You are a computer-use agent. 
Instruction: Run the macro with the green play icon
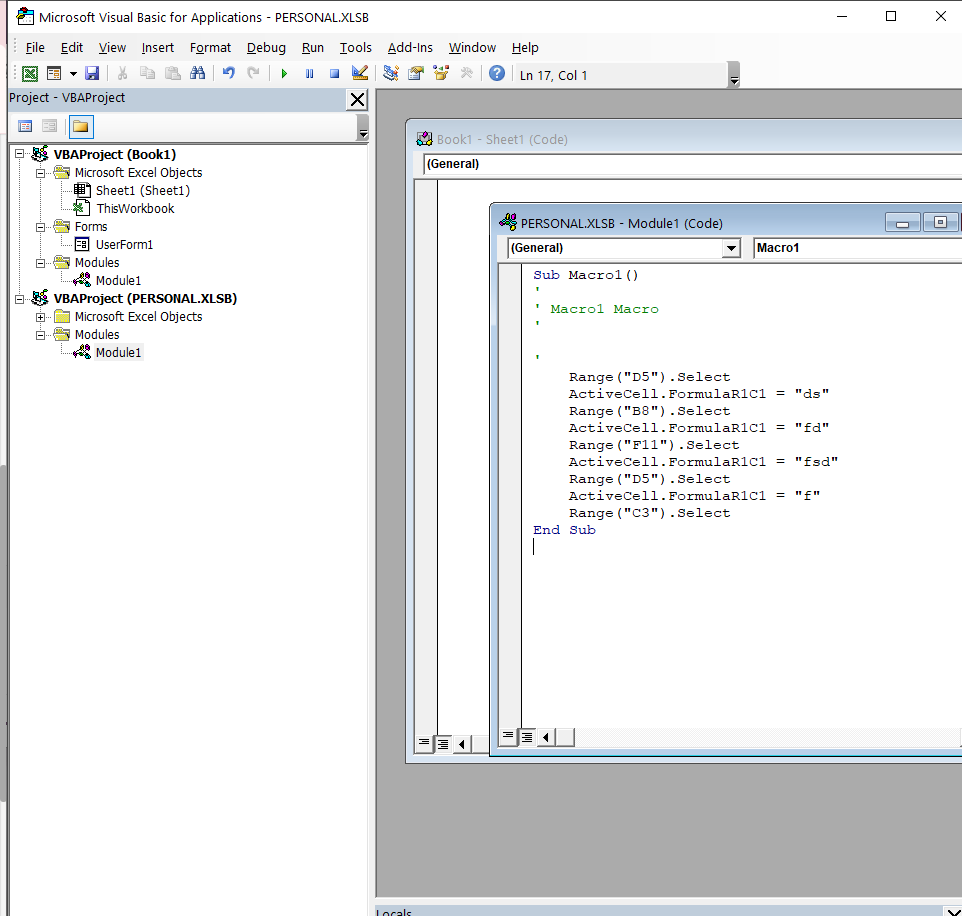point(284,74)
